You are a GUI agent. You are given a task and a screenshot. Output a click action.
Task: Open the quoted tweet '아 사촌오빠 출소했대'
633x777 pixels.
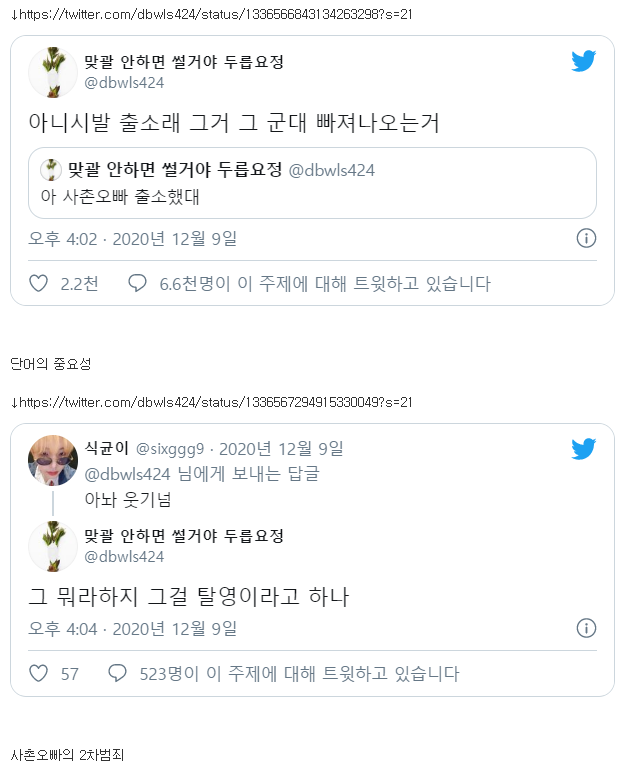click(x=312, y=183)
